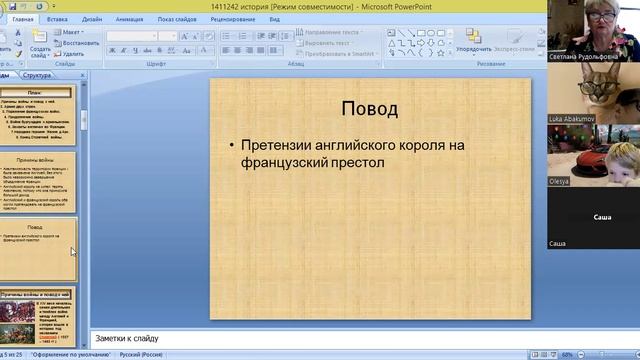Select the rectangle shape

point(421,33)
